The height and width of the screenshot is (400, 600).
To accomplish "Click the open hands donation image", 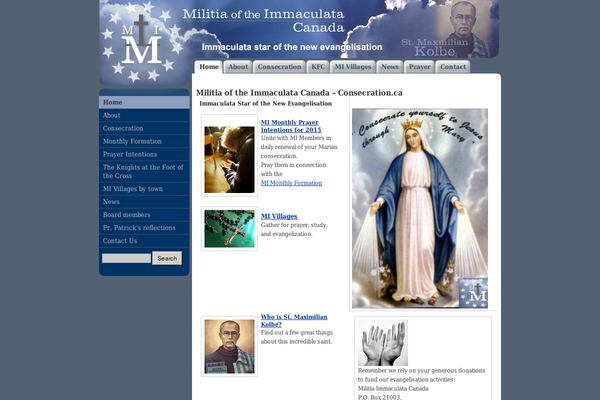I will pyautogui.click(x=383, y=343).
